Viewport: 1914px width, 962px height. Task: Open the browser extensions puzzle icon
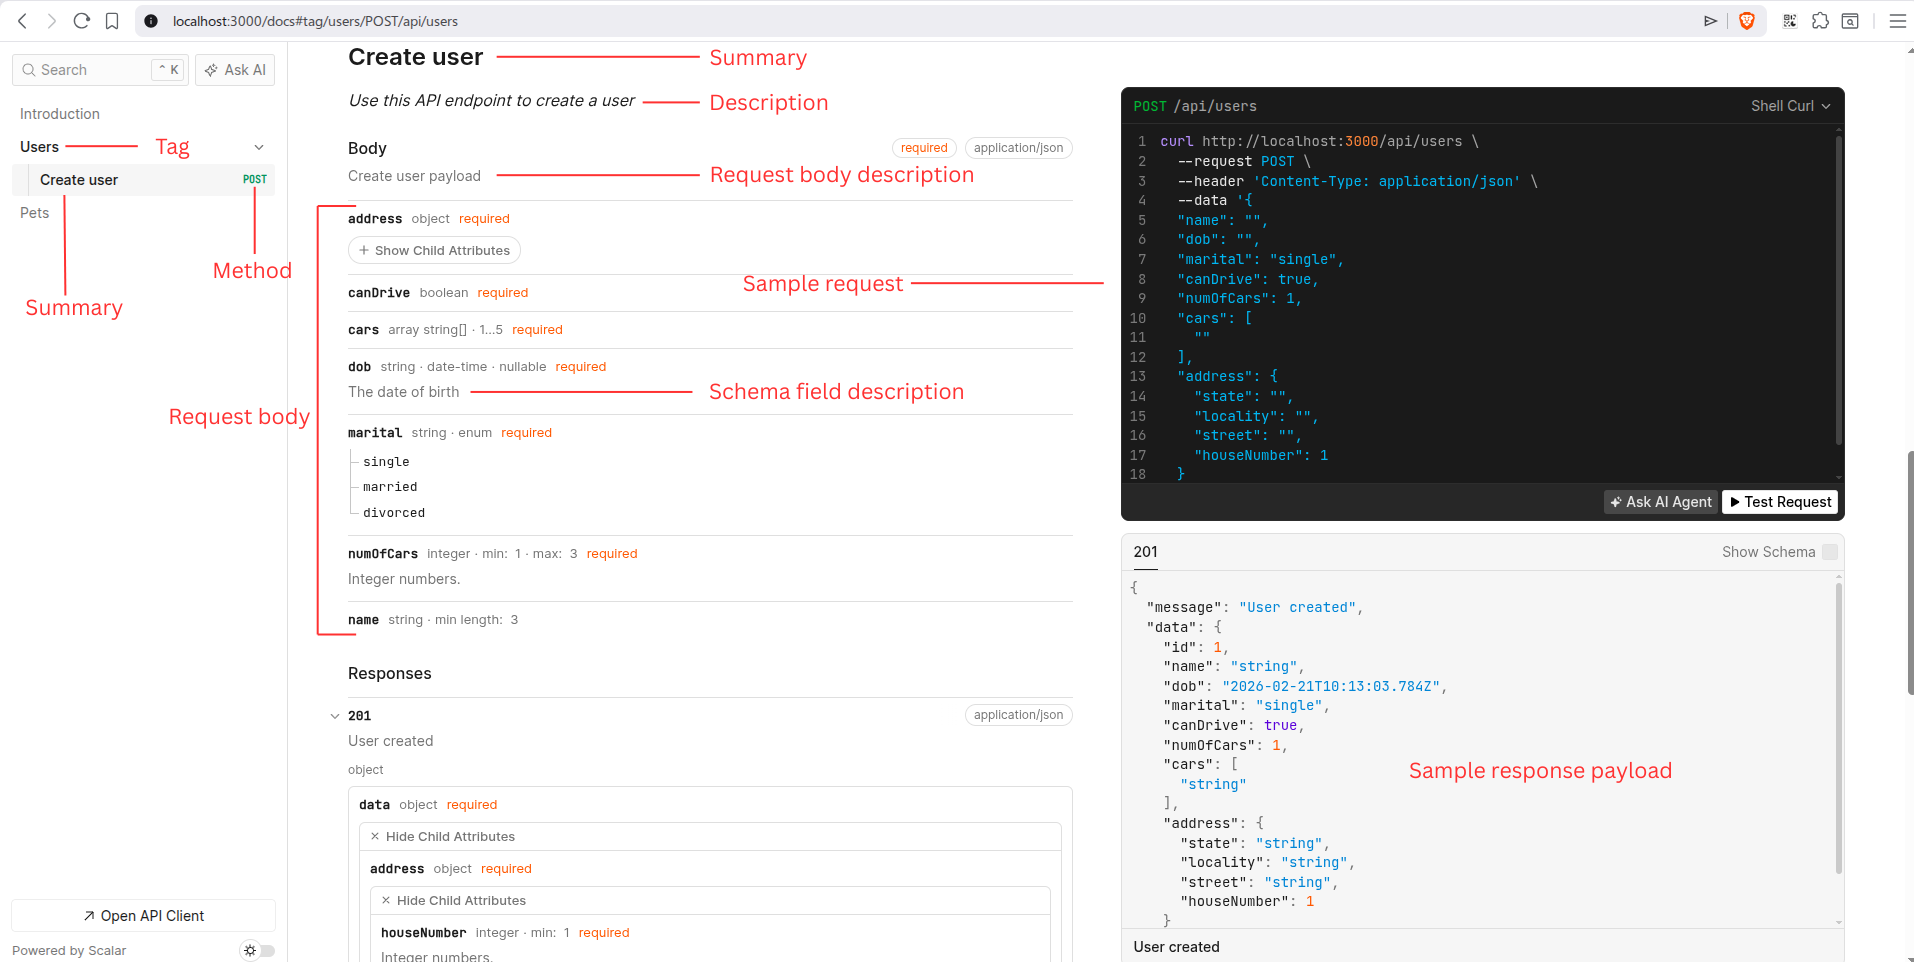1821,20
